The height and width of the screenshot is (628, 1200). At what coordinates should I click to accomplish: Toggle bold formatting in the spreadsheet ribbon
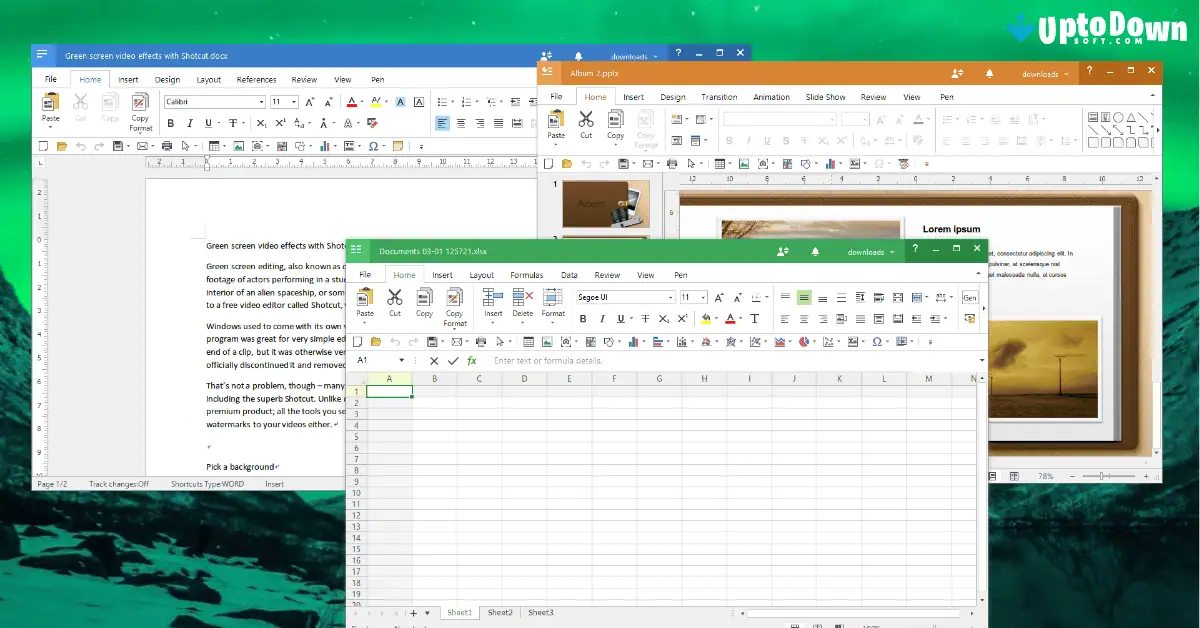click(x=583, y=318)
